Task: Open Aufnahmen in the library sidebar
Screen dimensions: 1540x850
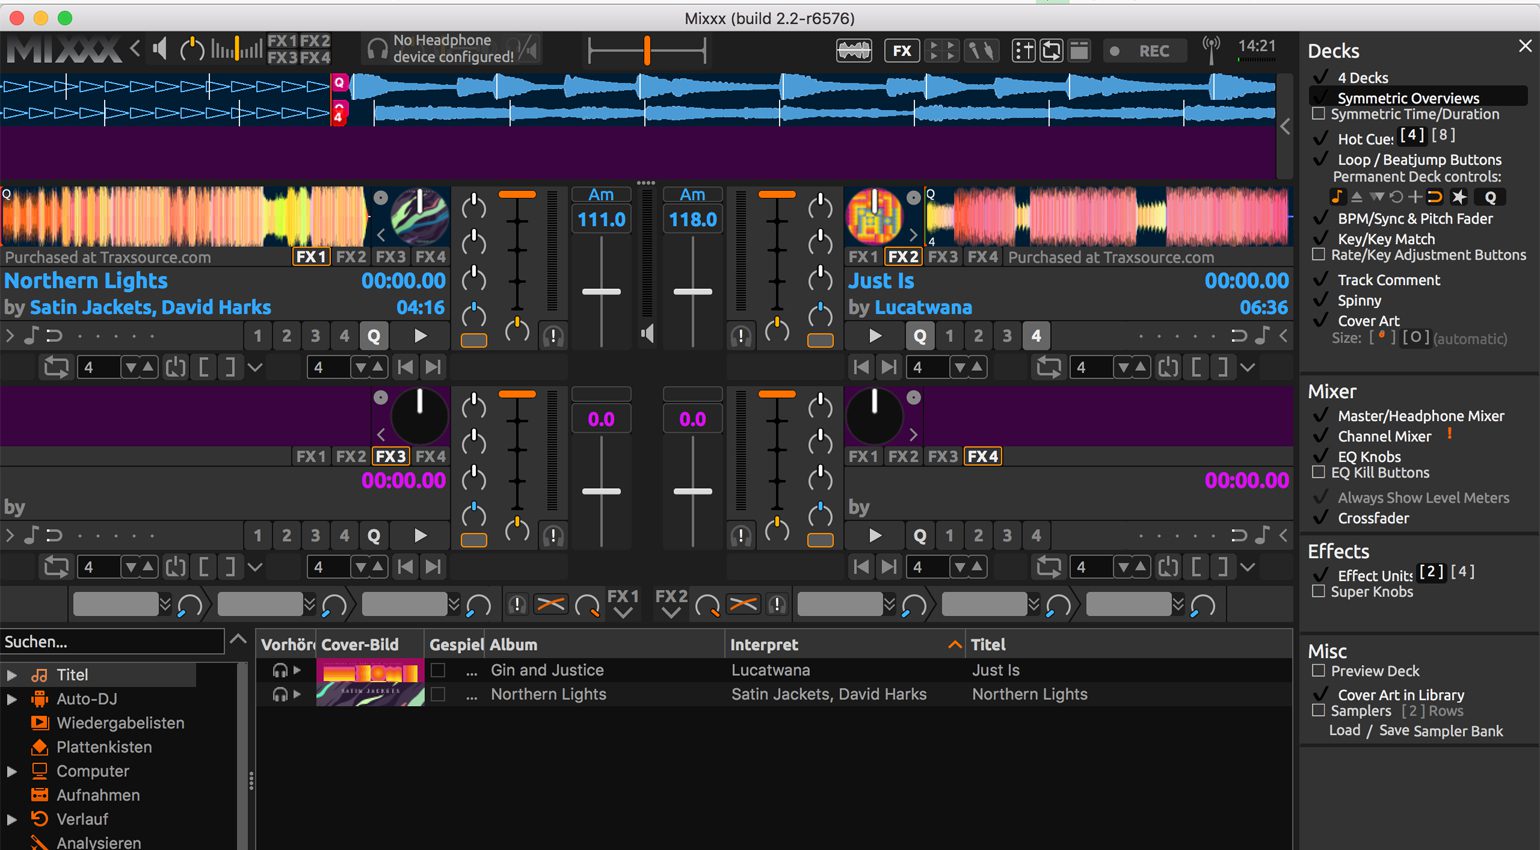Action: coord(98,795)
